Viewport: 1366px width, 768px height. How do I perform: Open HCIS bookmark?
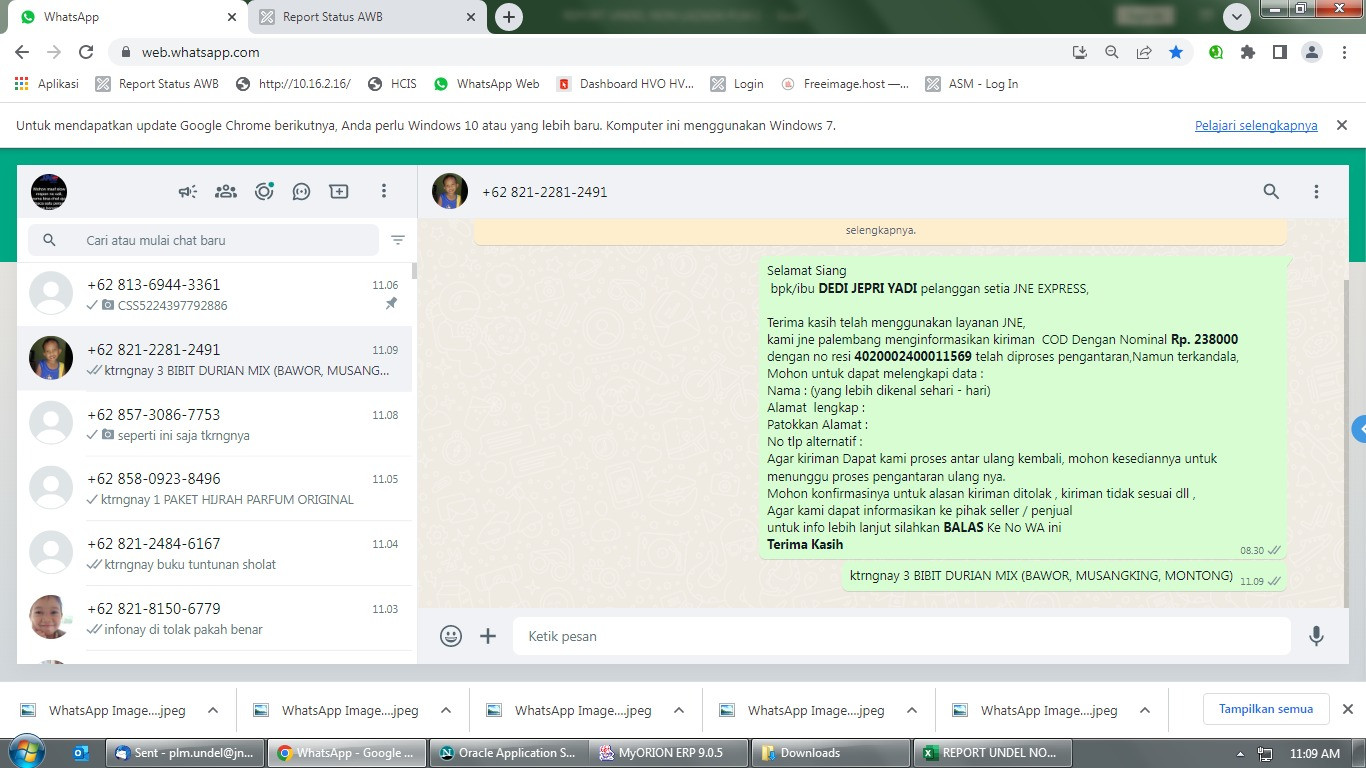coord(392,84)
